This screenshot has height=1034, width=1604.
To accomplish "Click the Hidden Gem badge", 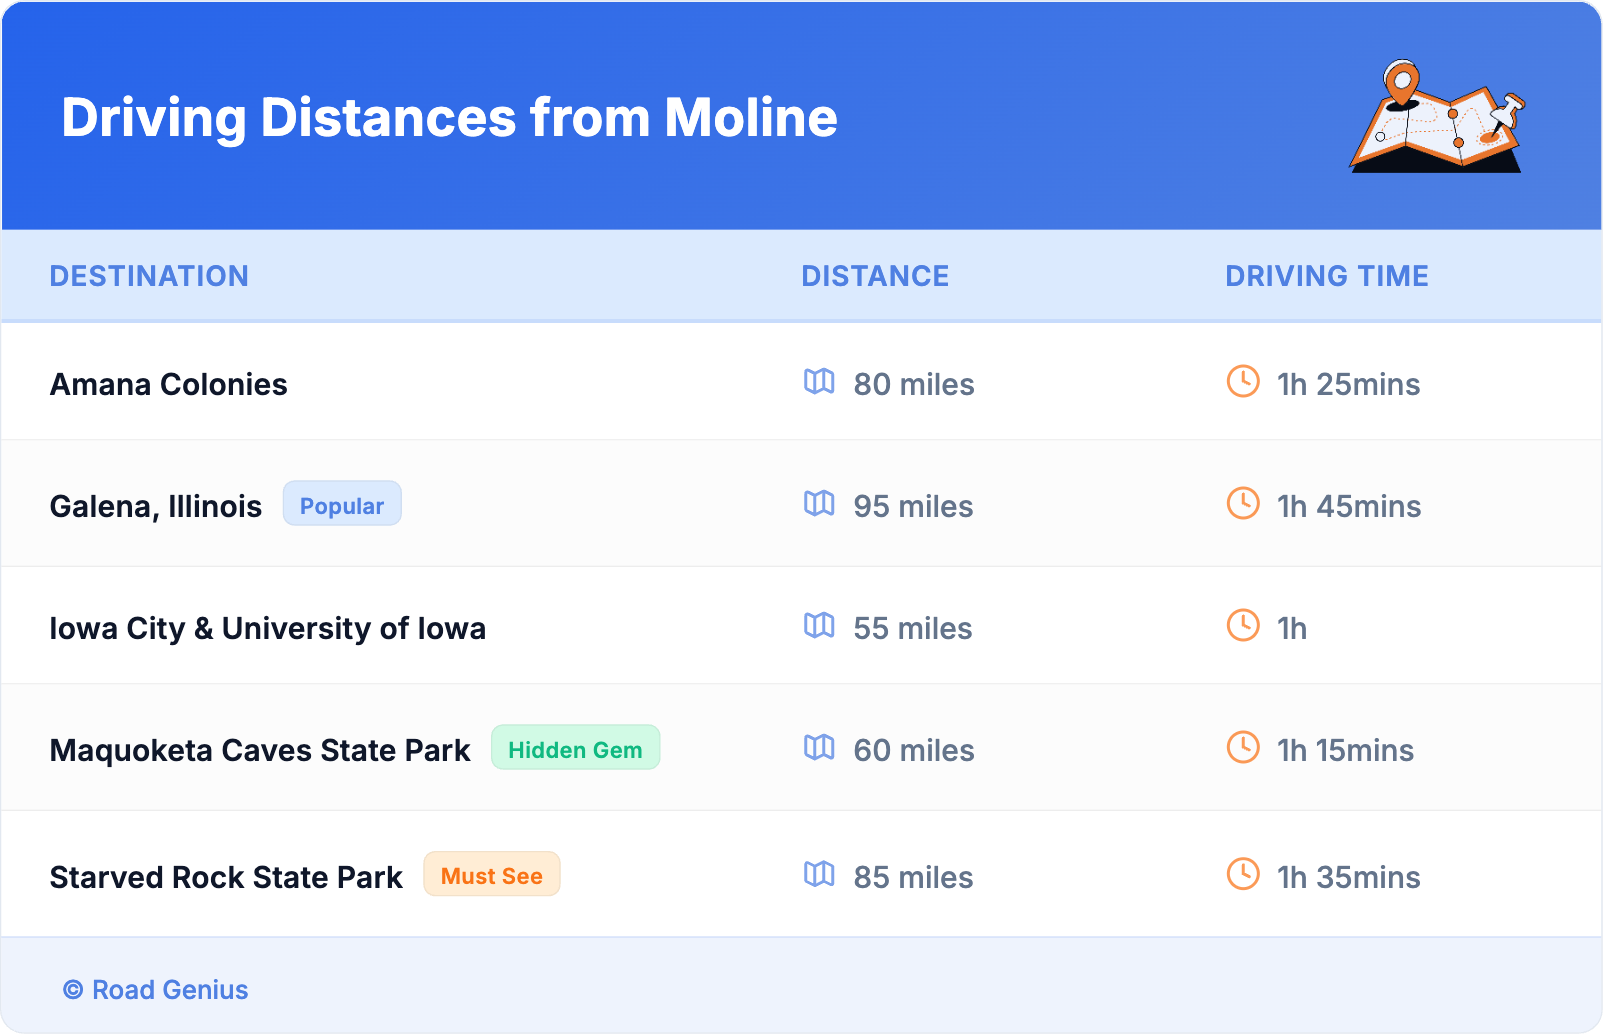I will (575, 749).
